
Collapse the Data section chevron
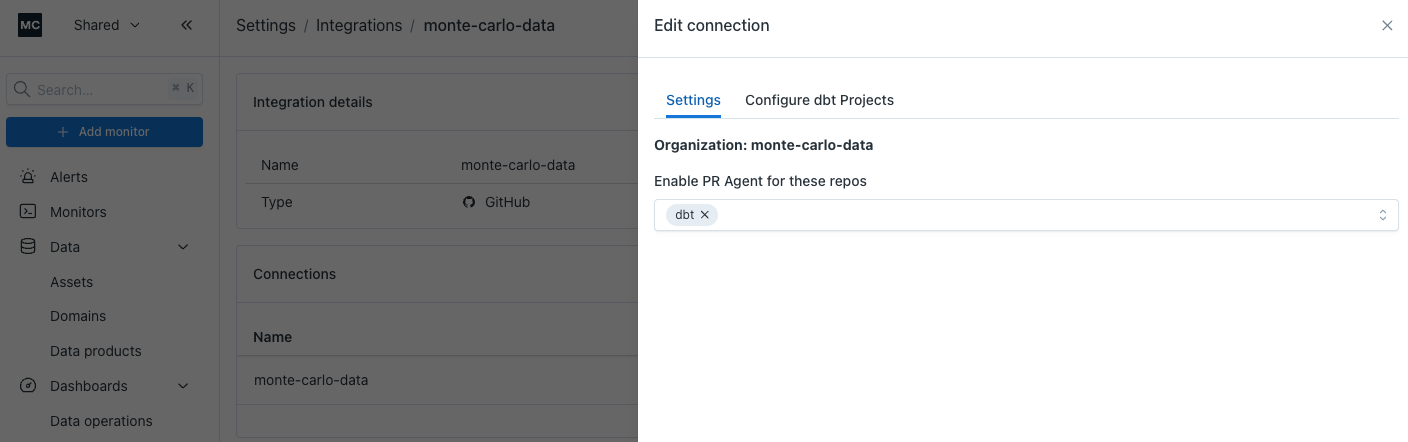pos(183,247)
